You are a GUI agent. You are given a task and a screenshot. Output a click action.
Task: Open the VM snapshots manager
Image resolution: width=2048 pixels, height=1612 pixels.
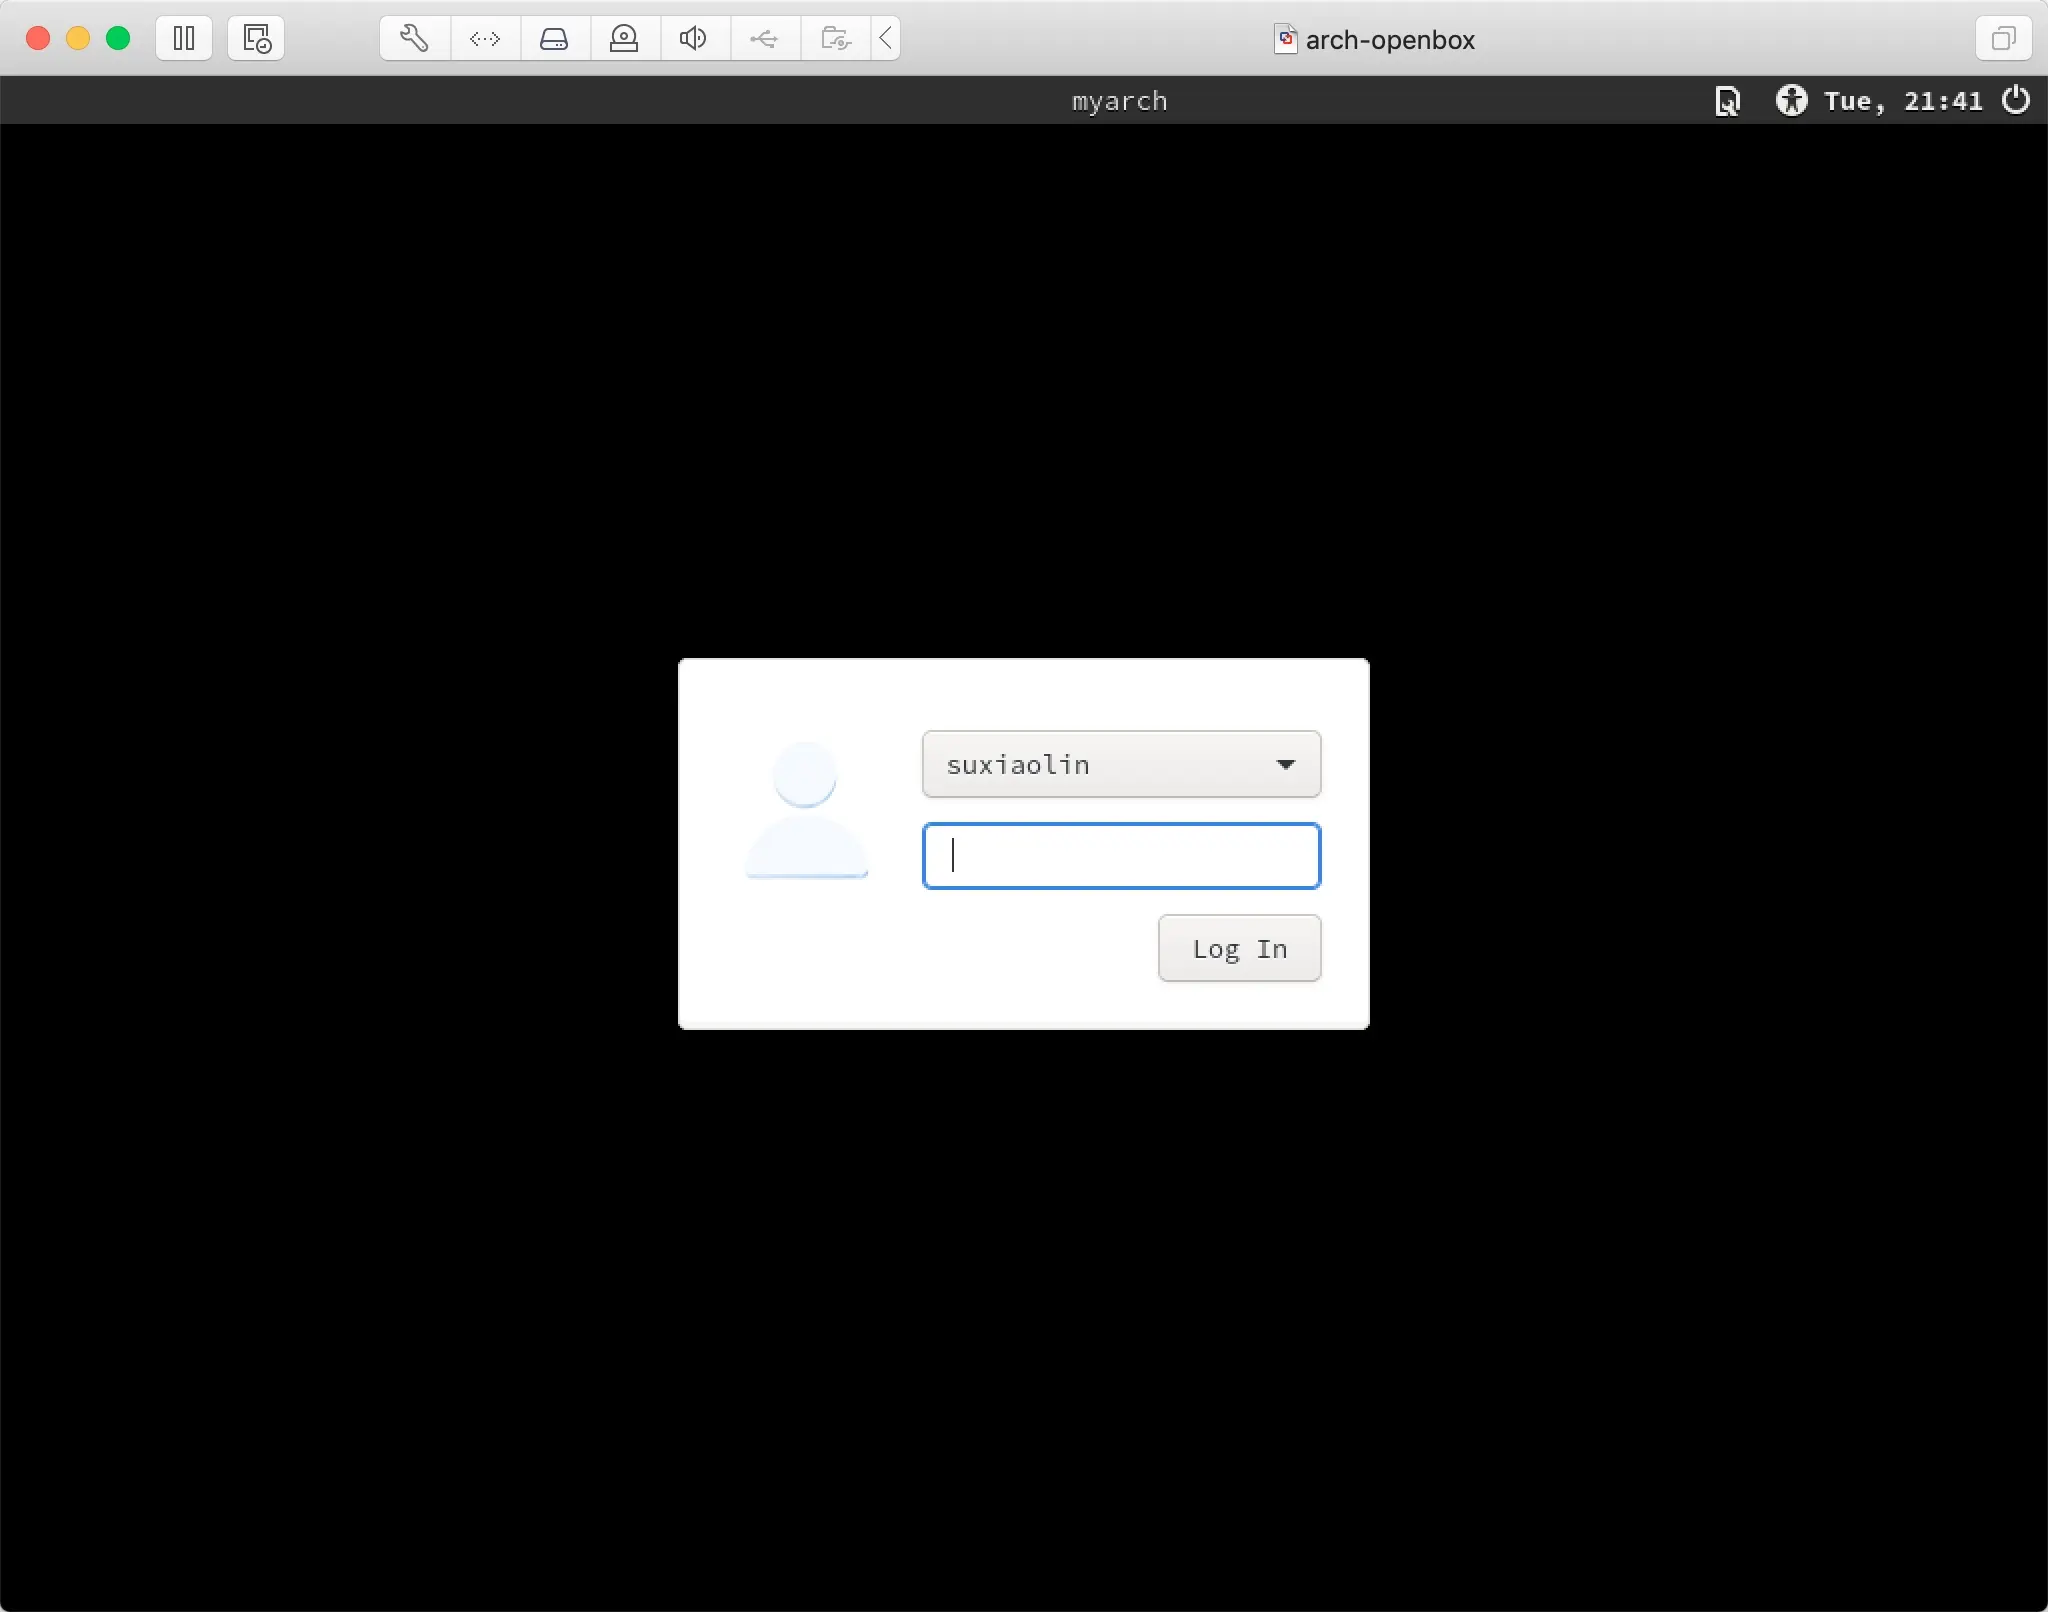pyautogui.click(x=256, y=39)
